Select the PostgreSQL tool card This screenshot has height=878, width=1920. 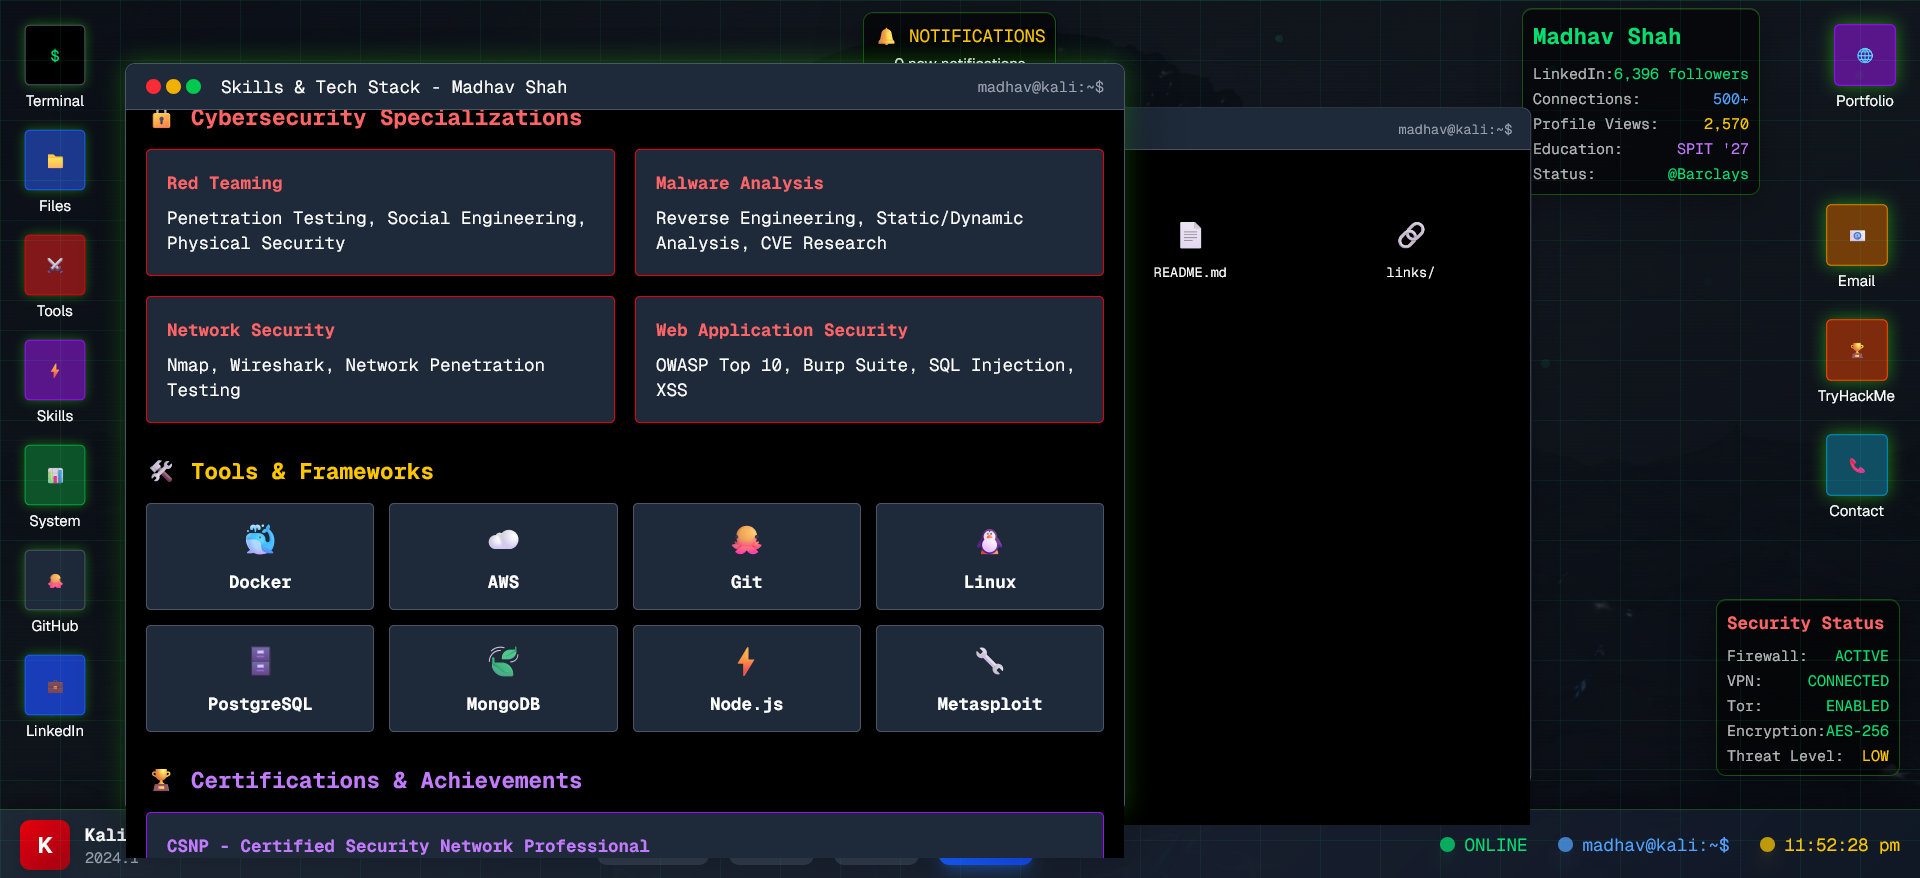coord(260,678)
